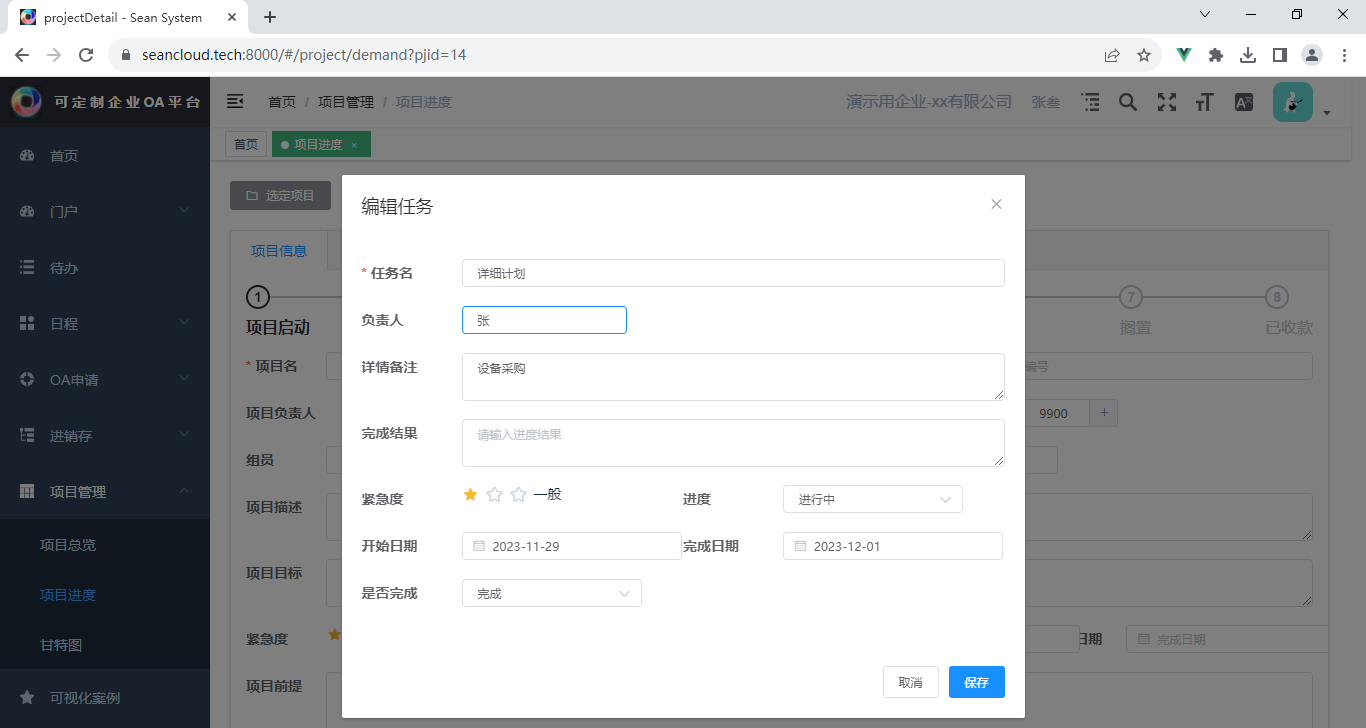Screen dimensions: 1366x728
Task: Open the 完成日期 date picker in dialog
Action: 893,546
